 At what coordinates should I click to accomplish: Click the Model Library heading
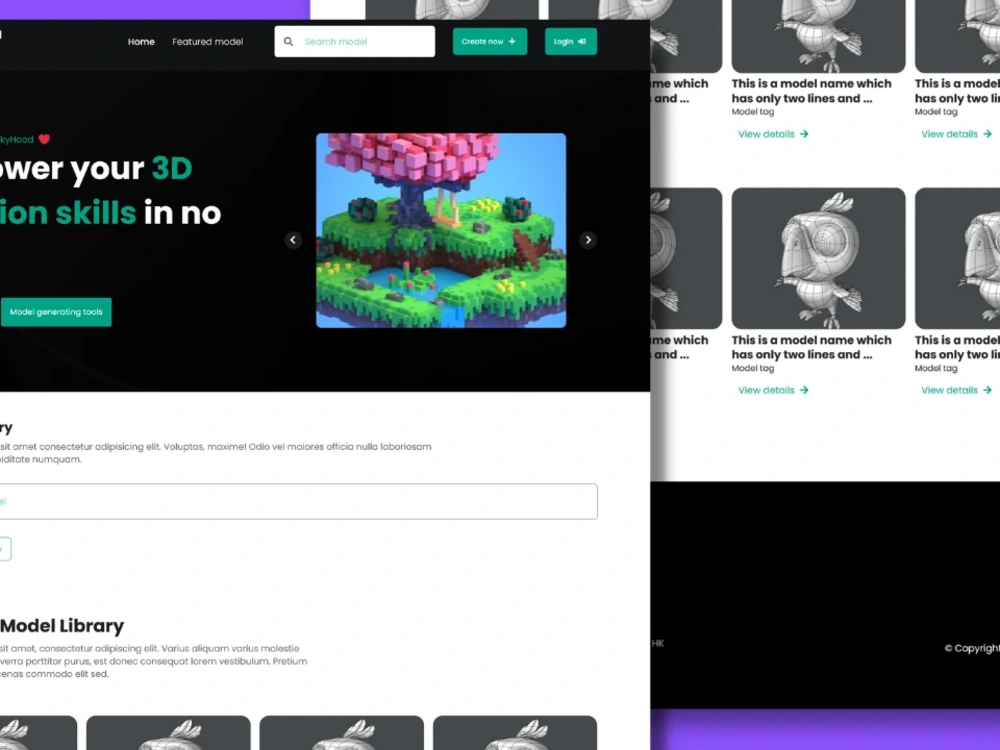point(62,626)
